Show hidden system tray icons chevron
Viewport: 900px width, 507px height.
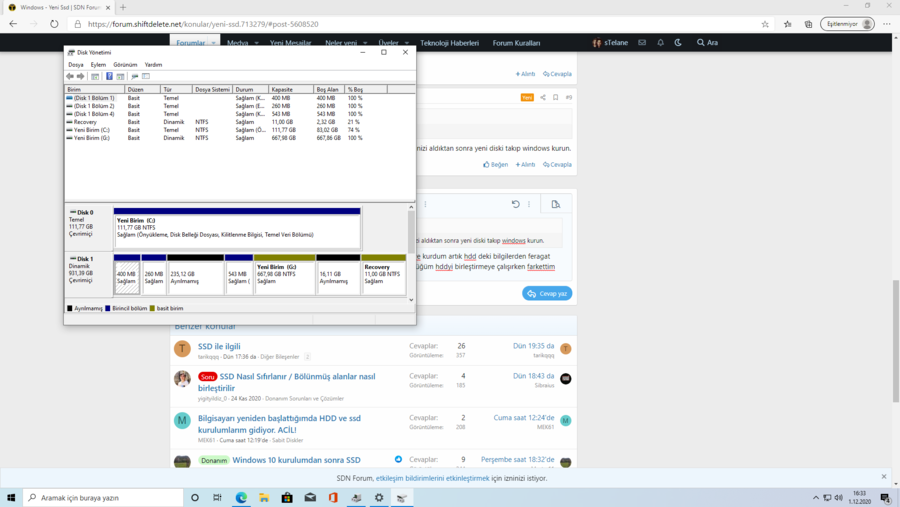[816, 498]
